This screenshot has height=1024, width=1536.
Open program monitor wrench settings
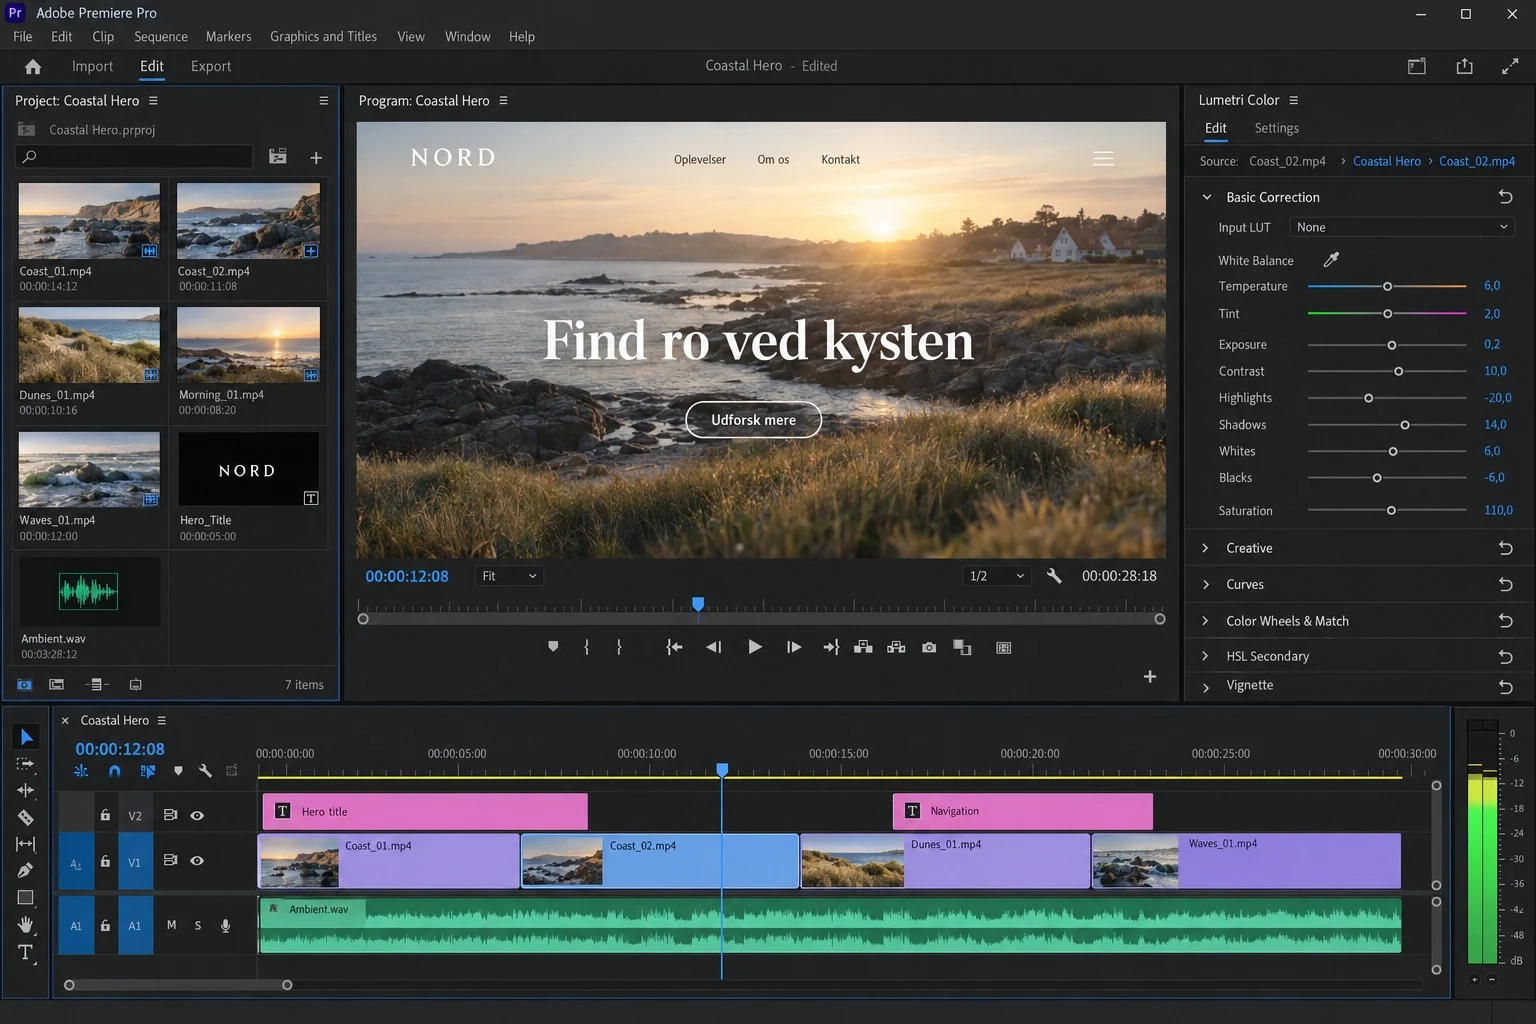coord(1054,576)
